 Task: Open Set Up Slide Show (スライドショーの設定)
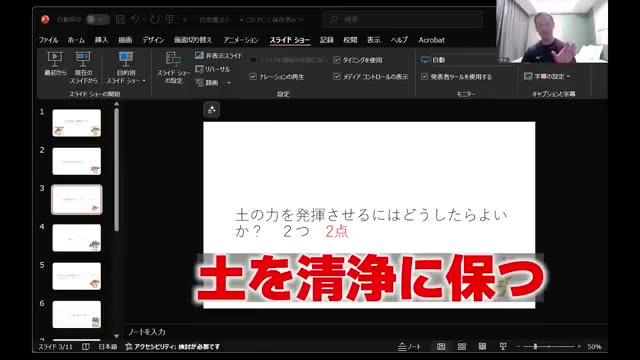(x=173, y=67)
